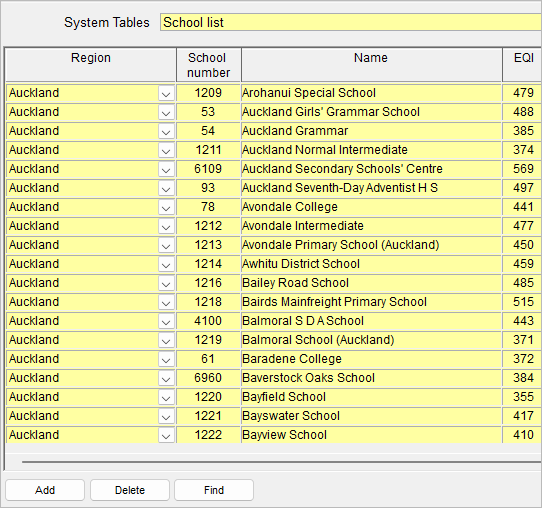Click the School number column header
The width and height of the screenshot is (542, 508).
208,65
